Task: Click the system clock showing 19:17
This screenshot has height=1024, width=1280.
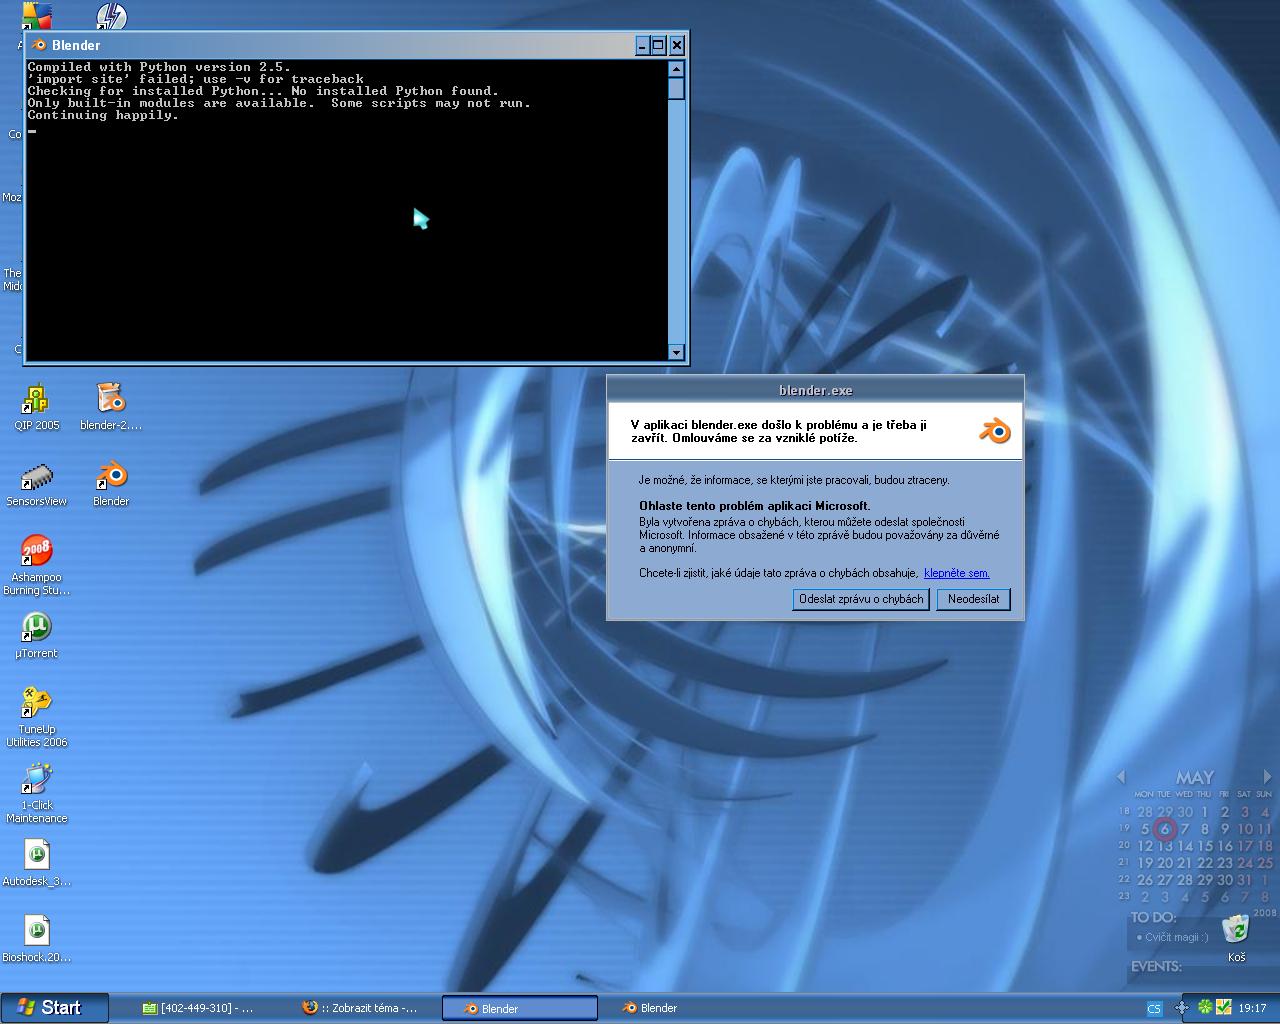Action: click(x=1252, y=1008)
